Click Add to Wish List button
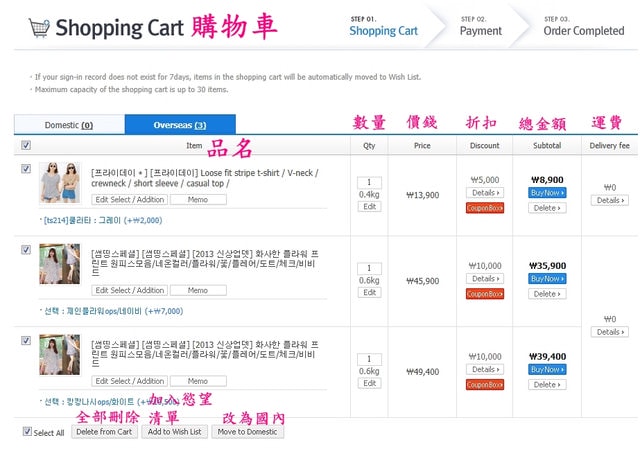 tap(174, 432)
